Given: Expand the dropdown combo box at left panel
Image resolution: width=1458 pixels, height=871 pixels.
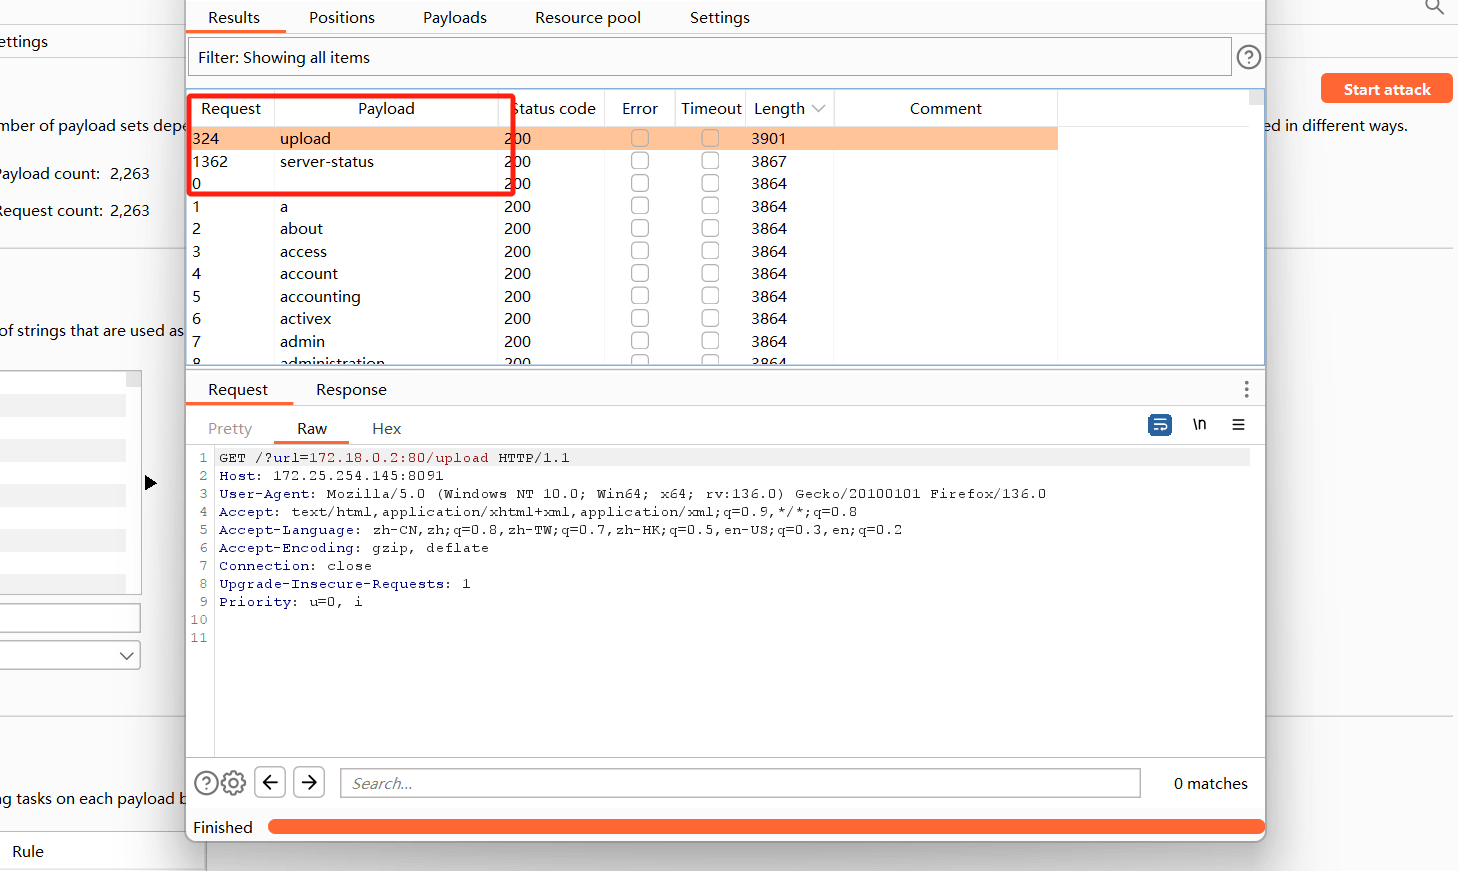Looking at the screenshot, I should (x=126, y=656).
